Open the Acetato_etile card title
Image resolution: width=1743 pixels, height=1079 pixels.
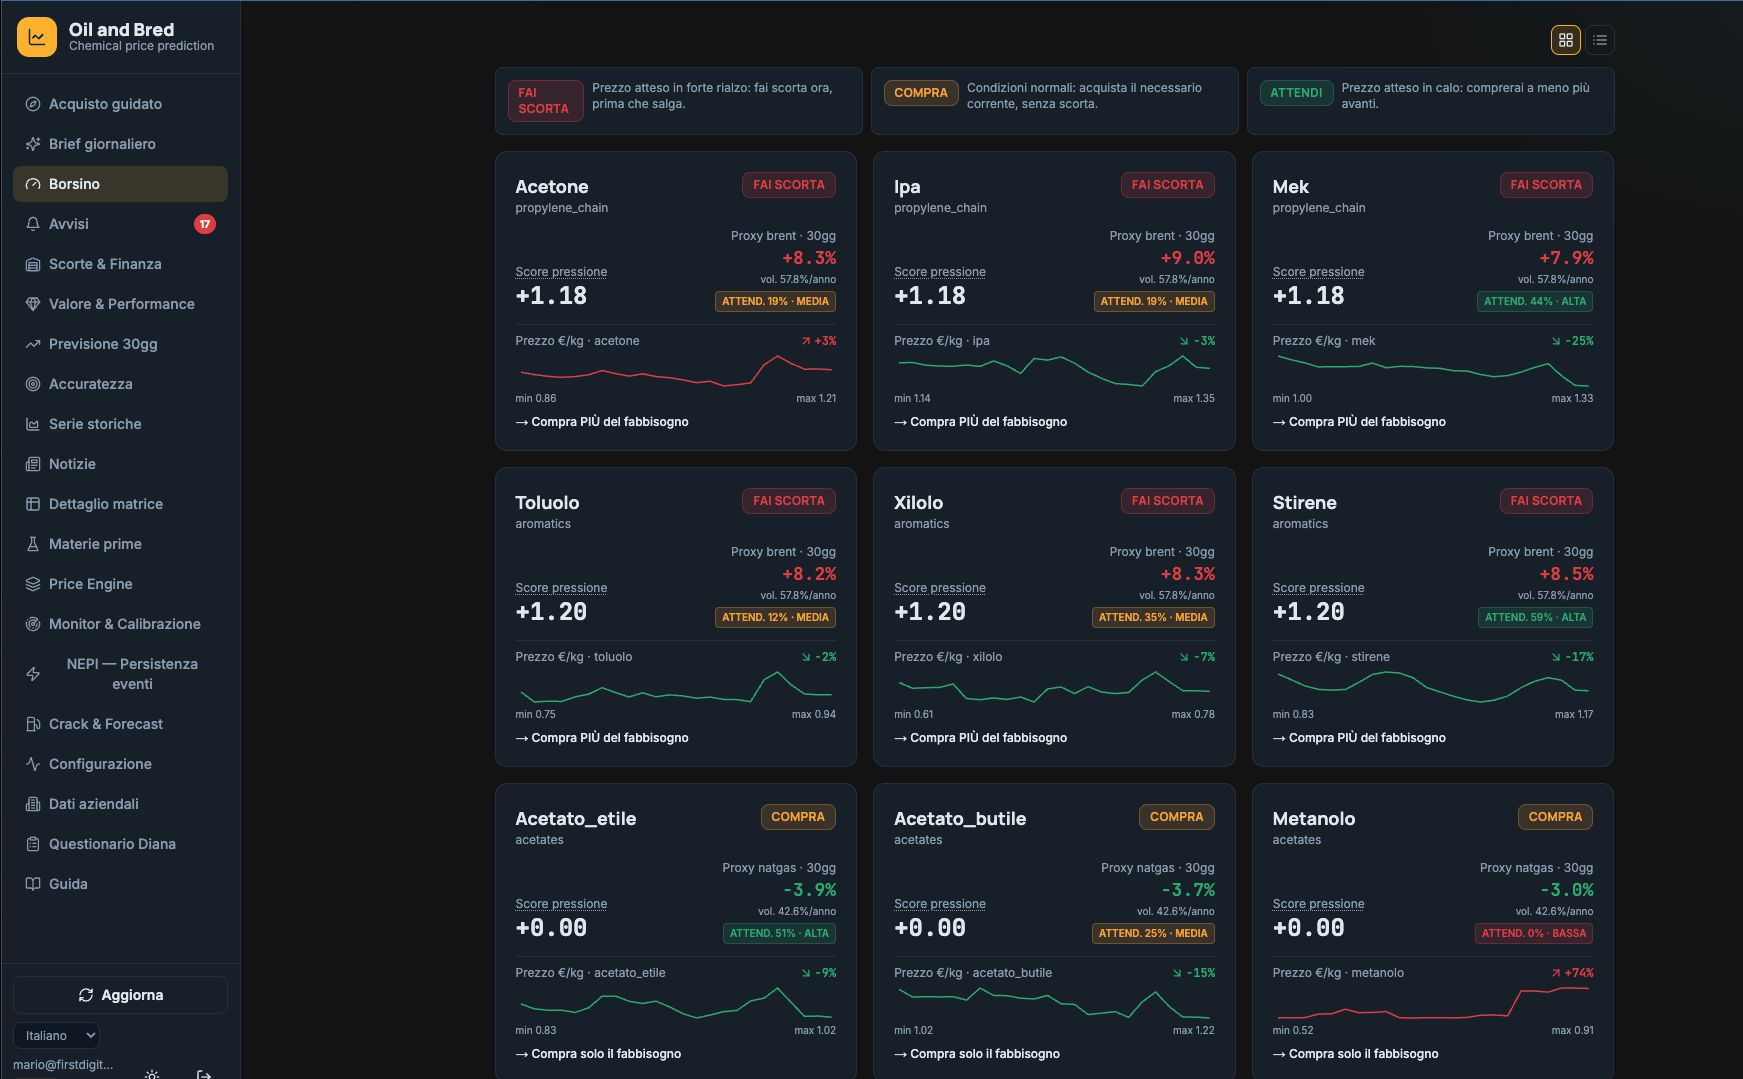coord(576,819)
